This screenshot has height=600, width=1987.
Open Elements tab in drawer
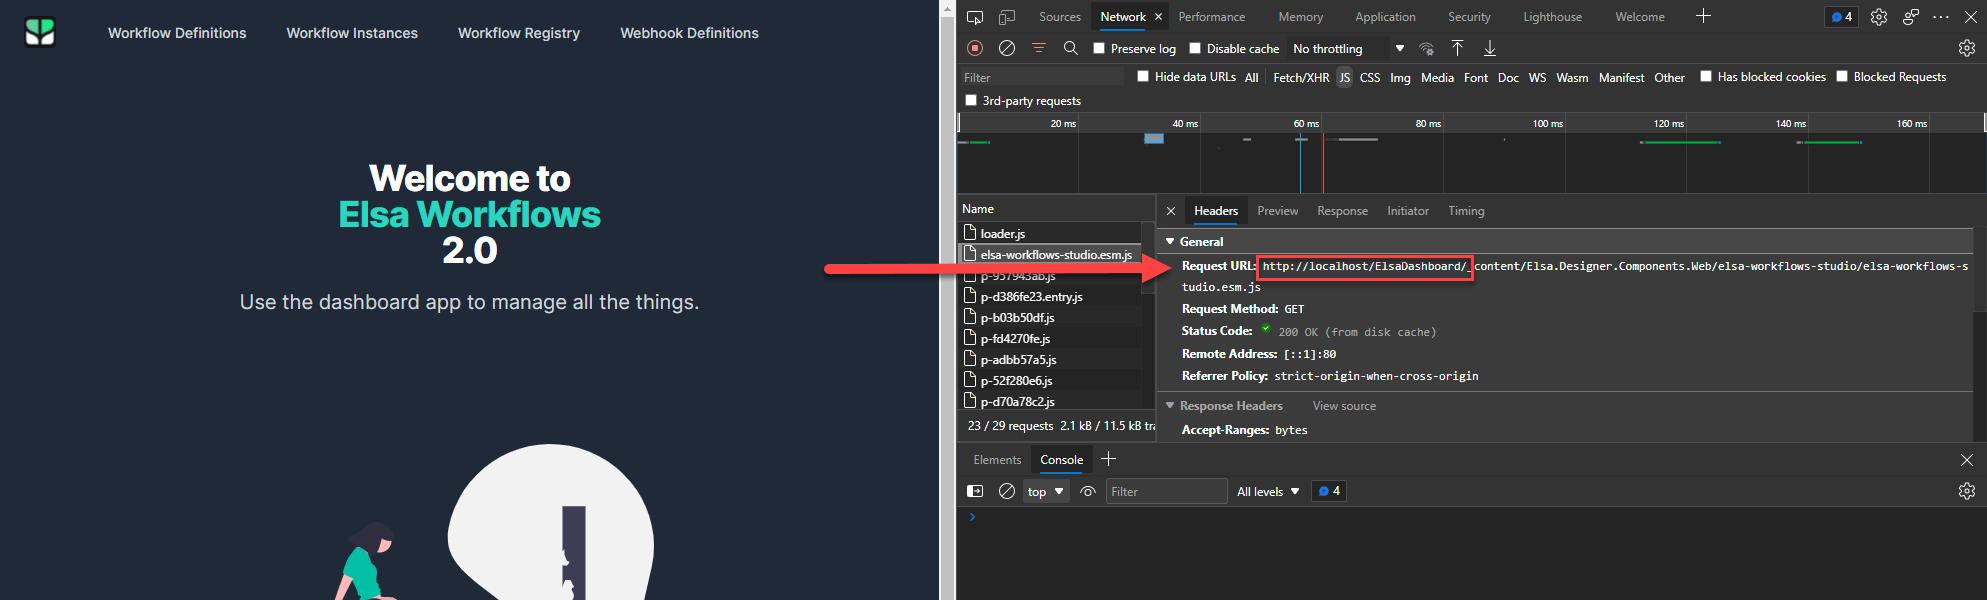click(997, 460)
